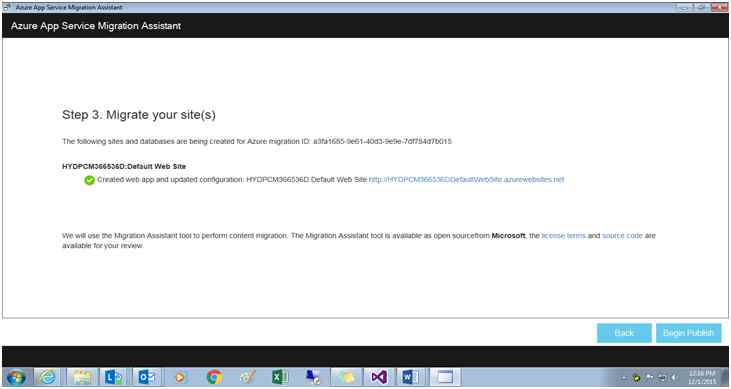Close the Migration Assistant window
The width and height of the screenshot is (731, 389).
(x=719, y=7)
